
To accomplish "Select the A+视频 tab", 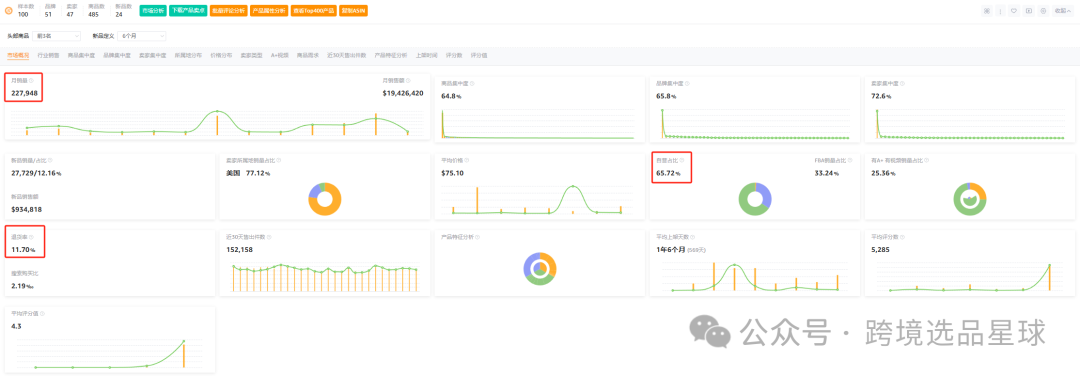I will pos(280,54).
